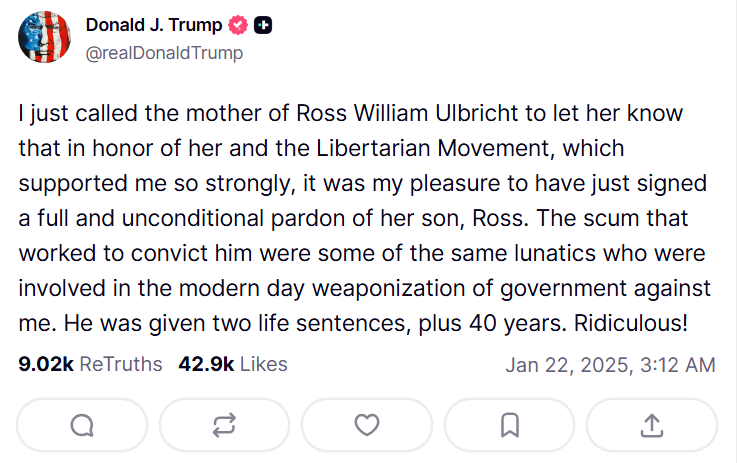Like the post with the heart icon
Viewport: 737px width, 463px height.
pos(367,425)
